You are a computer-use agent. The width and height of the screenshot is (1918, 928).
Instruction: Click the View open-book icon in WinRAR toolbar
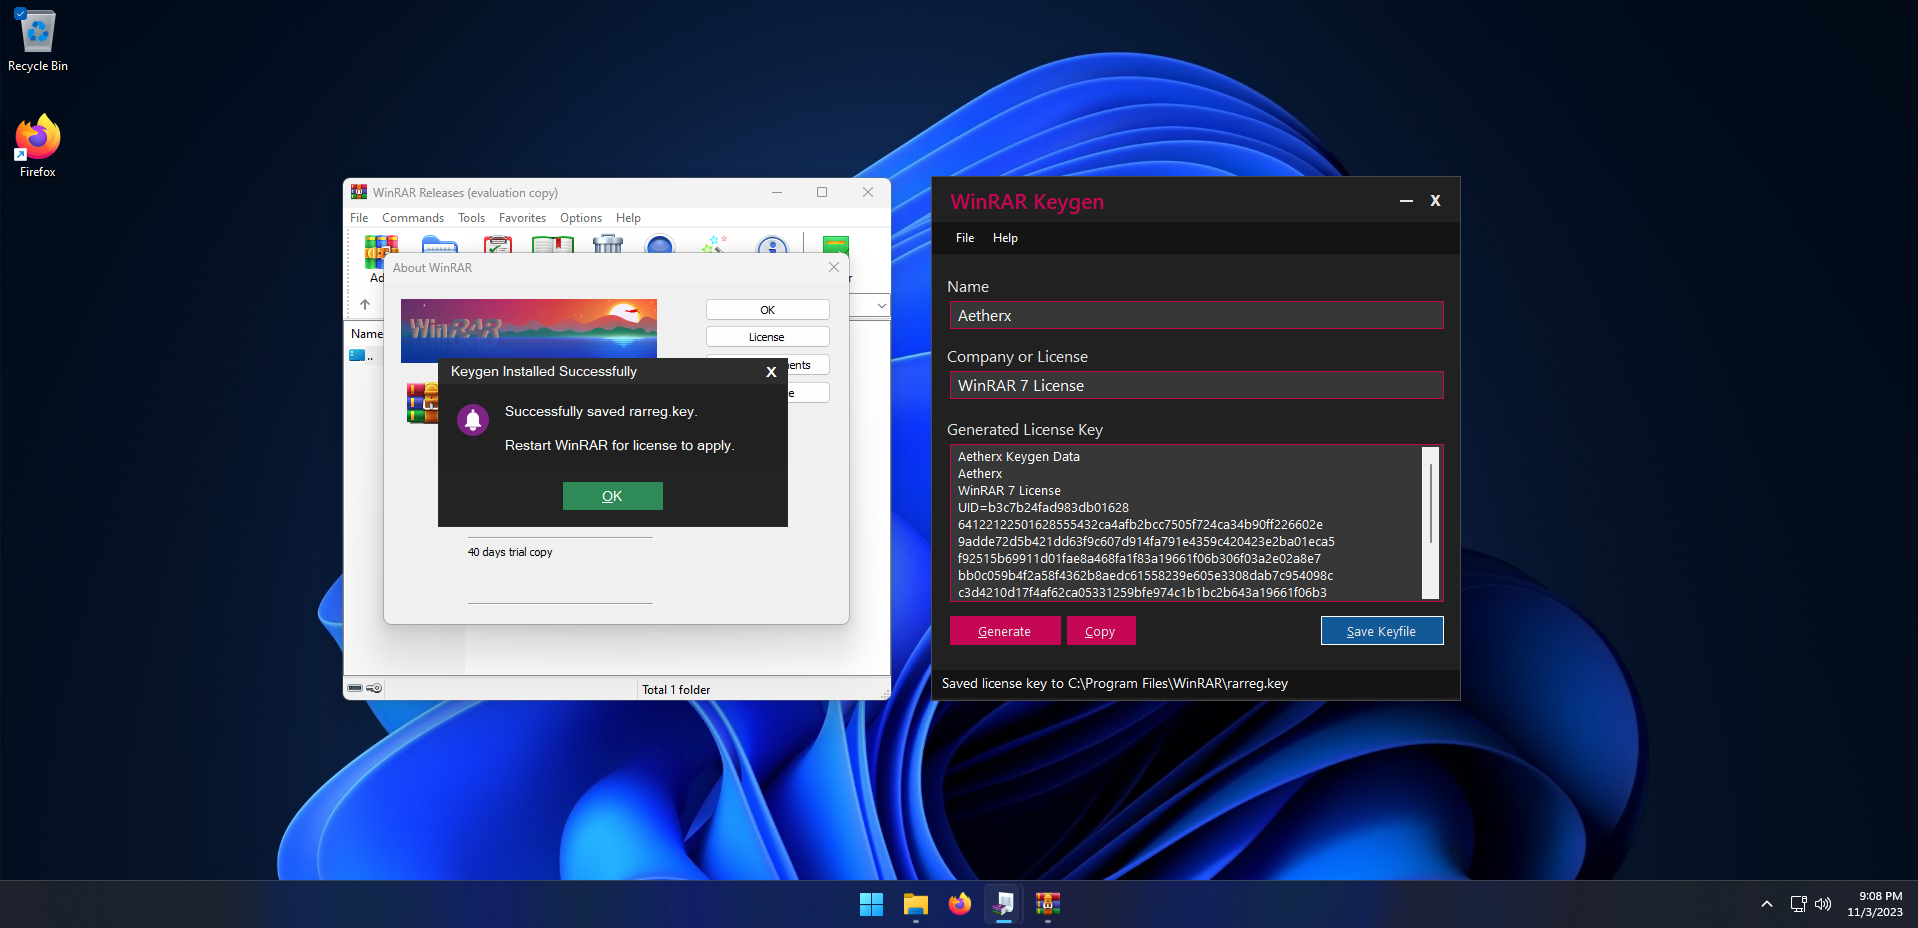552,245
